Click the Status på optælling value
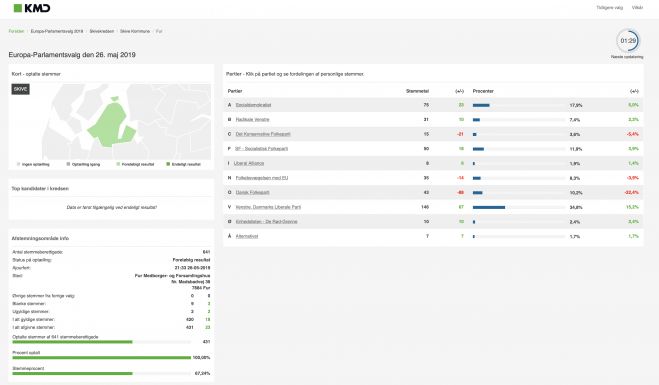The width and height of the screenshot is (659, 385). (191, 260)
